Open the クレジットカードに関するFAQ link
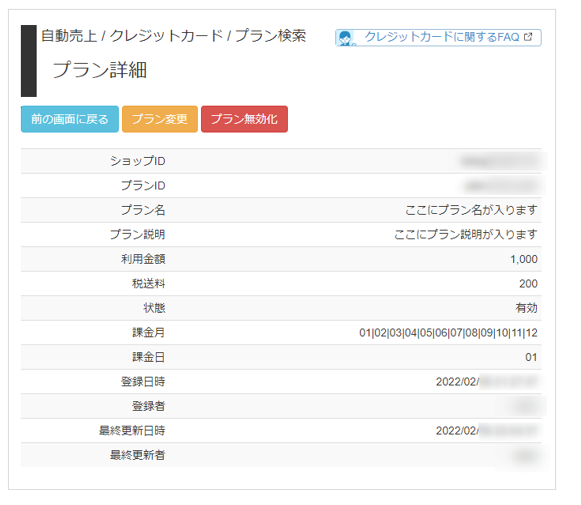Image resolution: width=581 pixels, height=505 pixels. tap(438, 38)
